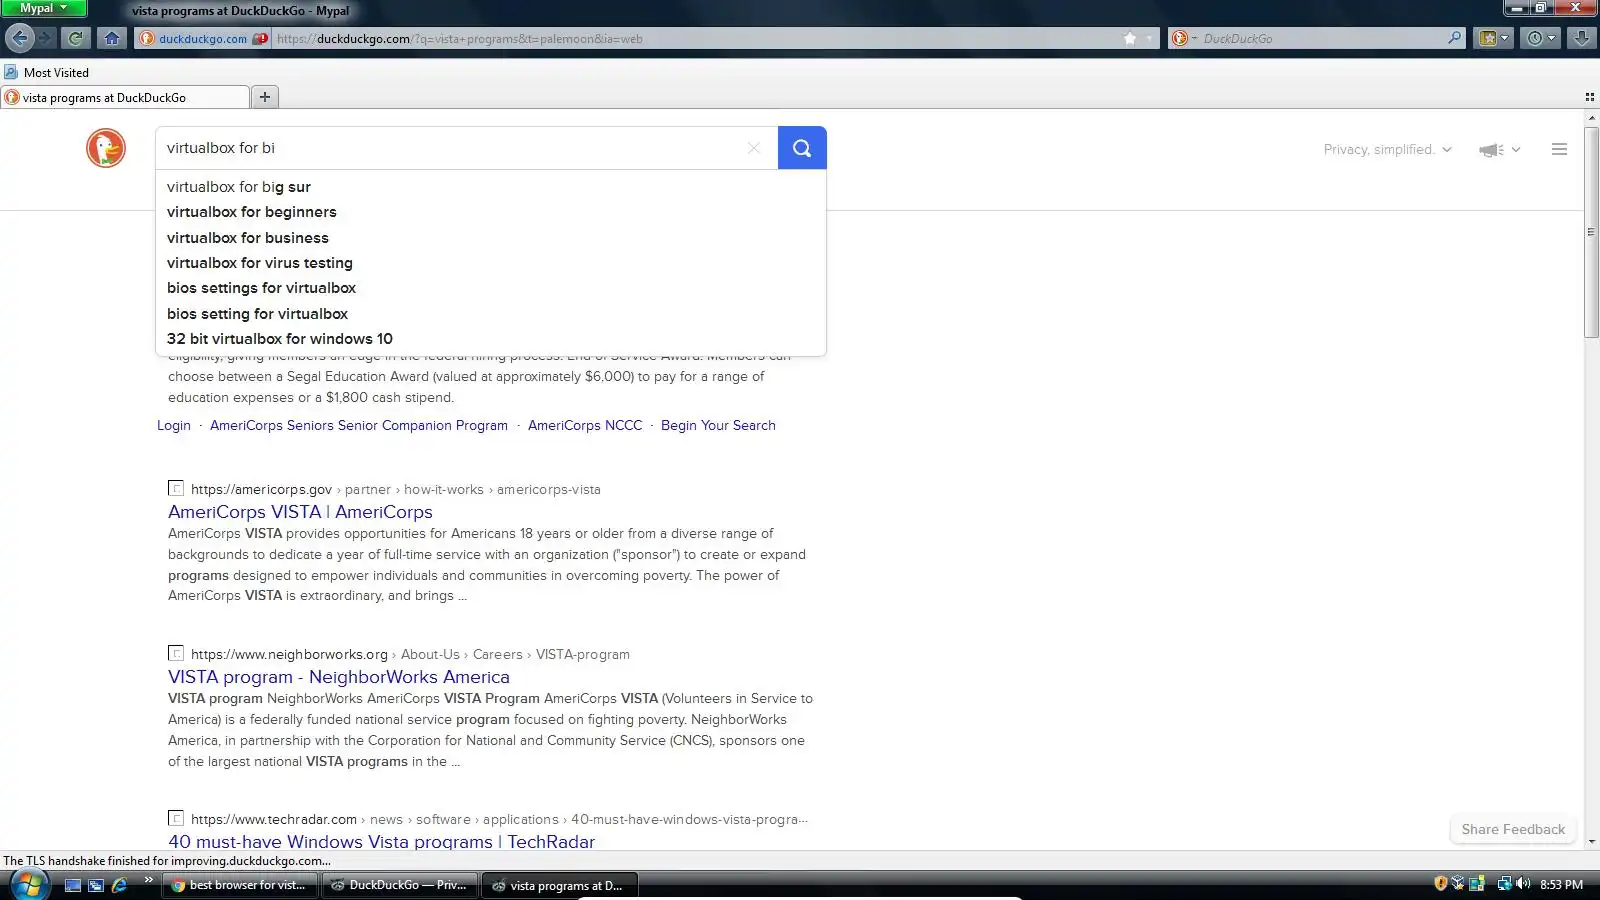Click the magnifier in the toolbar search box
Image resolution: width=1600 pixels, height=900 pixels.
pyautogui.click(x=1454, y=38)
